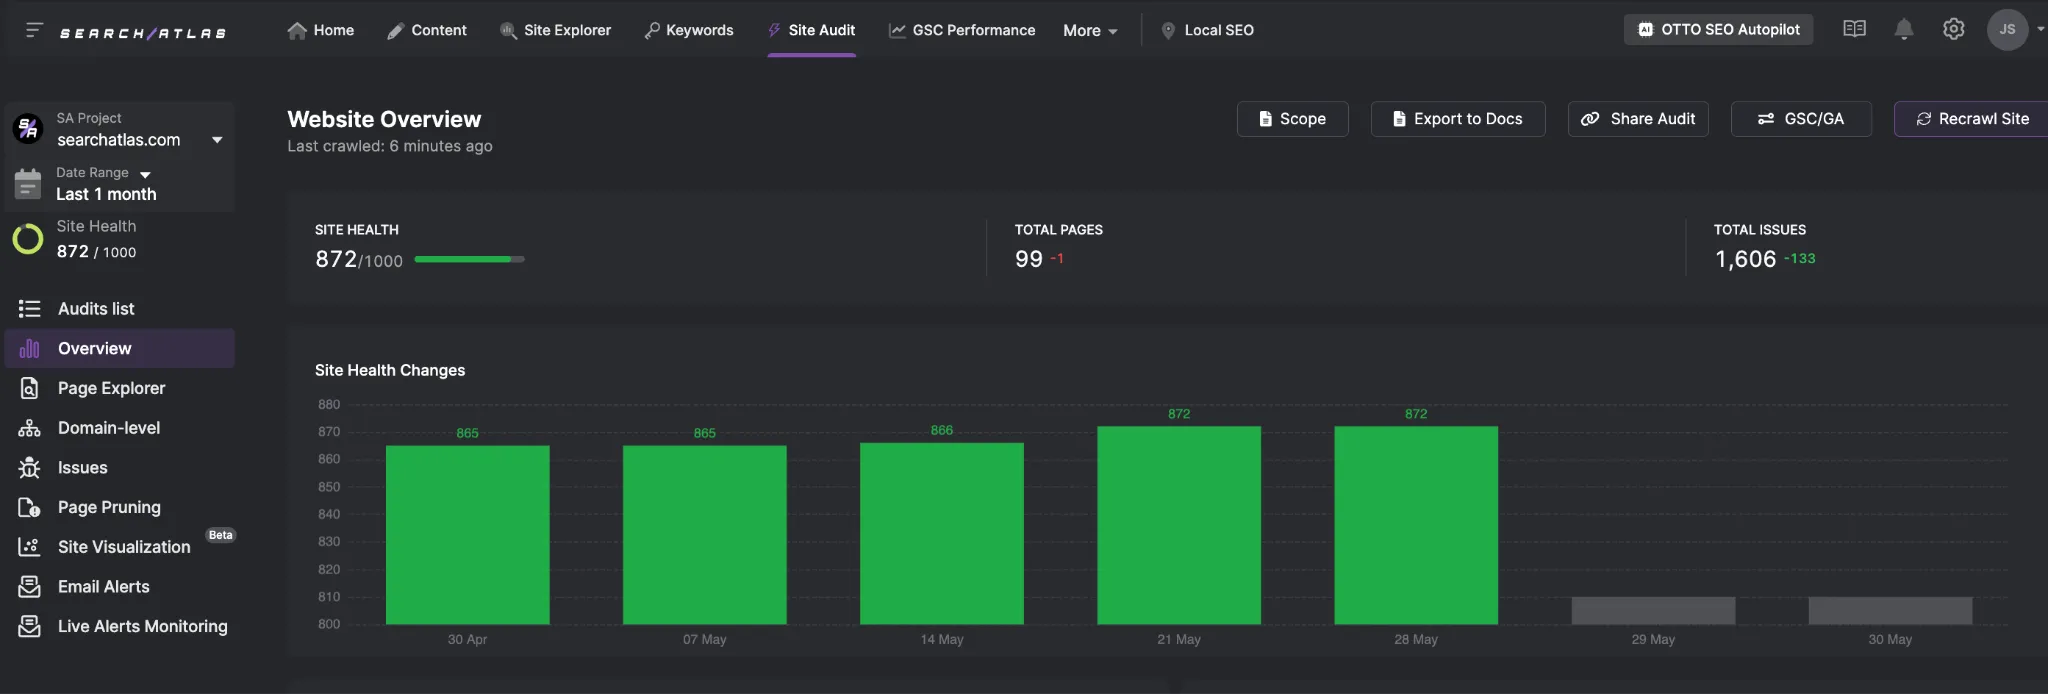This screenshot has width=2048, height=694.
Task: Click the hamburger menu next to the logo
Action: (x=32, y=30)
